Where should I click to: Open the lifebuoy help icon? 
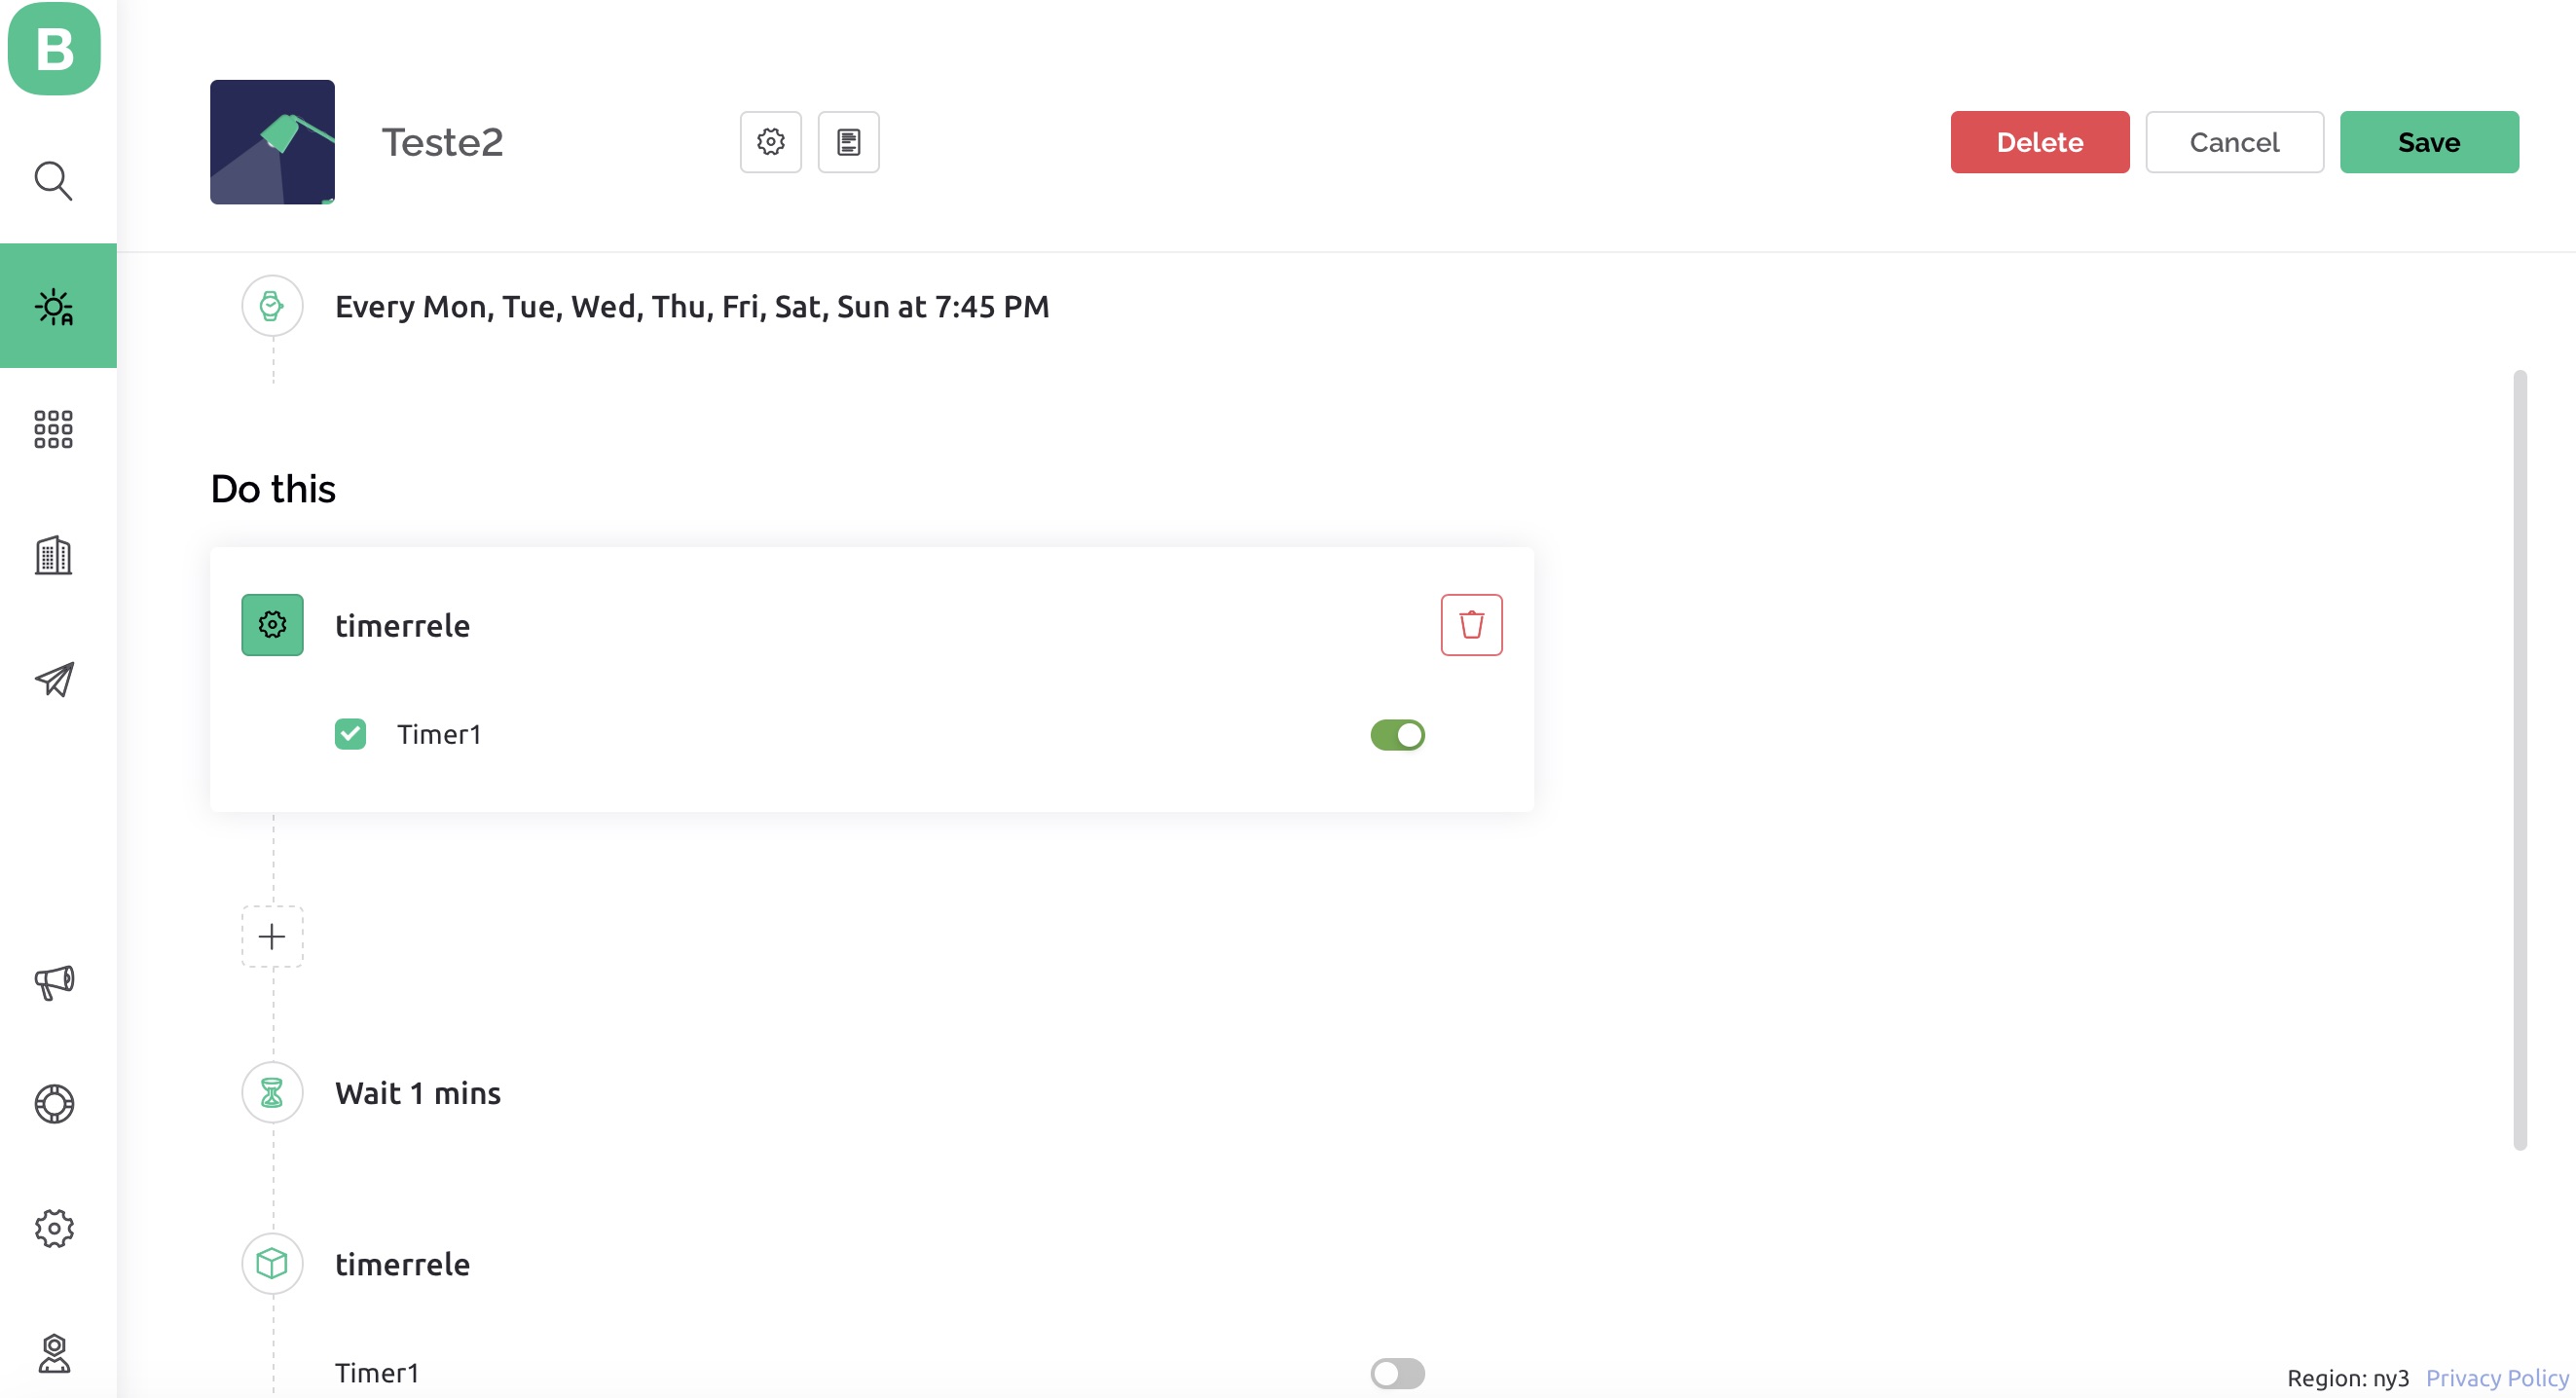pos(54,1104)
